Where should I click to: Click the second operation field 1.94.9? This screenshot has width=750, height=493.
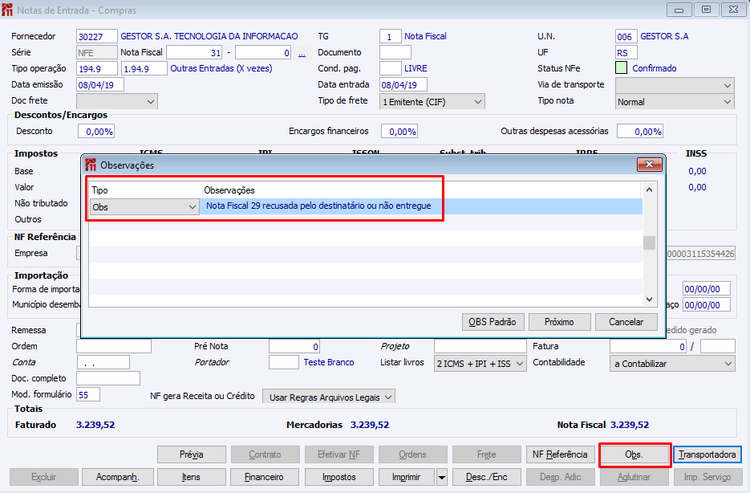[x=144, y=69]
